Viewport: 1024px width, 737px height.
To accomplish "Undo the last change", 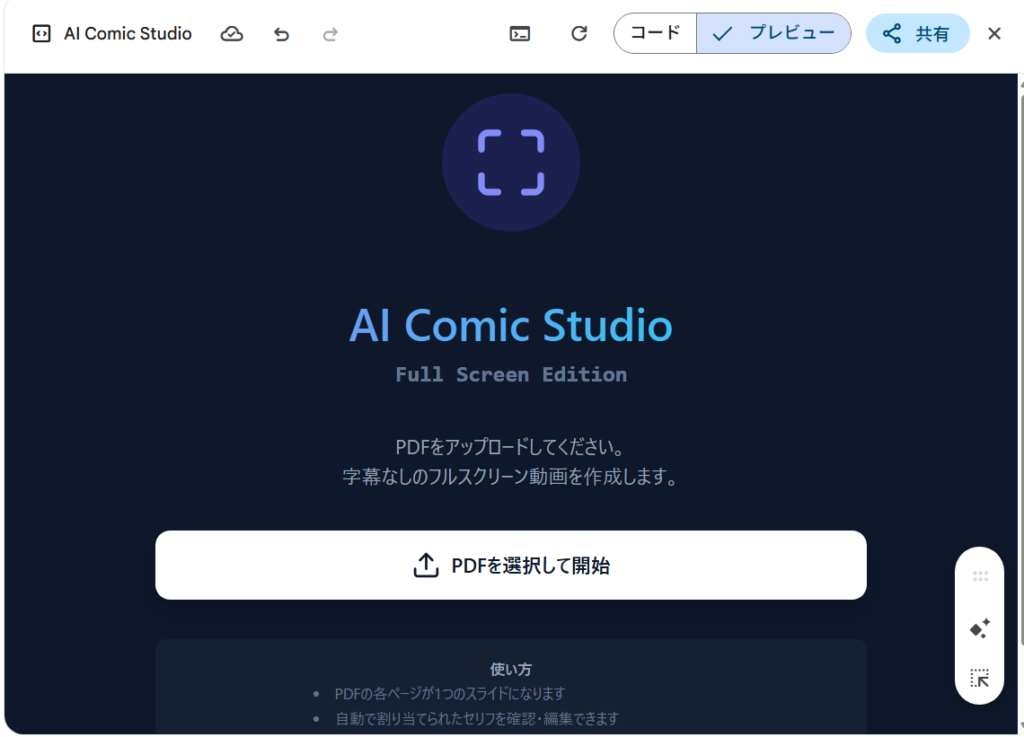I will click(x=282, y=34).
